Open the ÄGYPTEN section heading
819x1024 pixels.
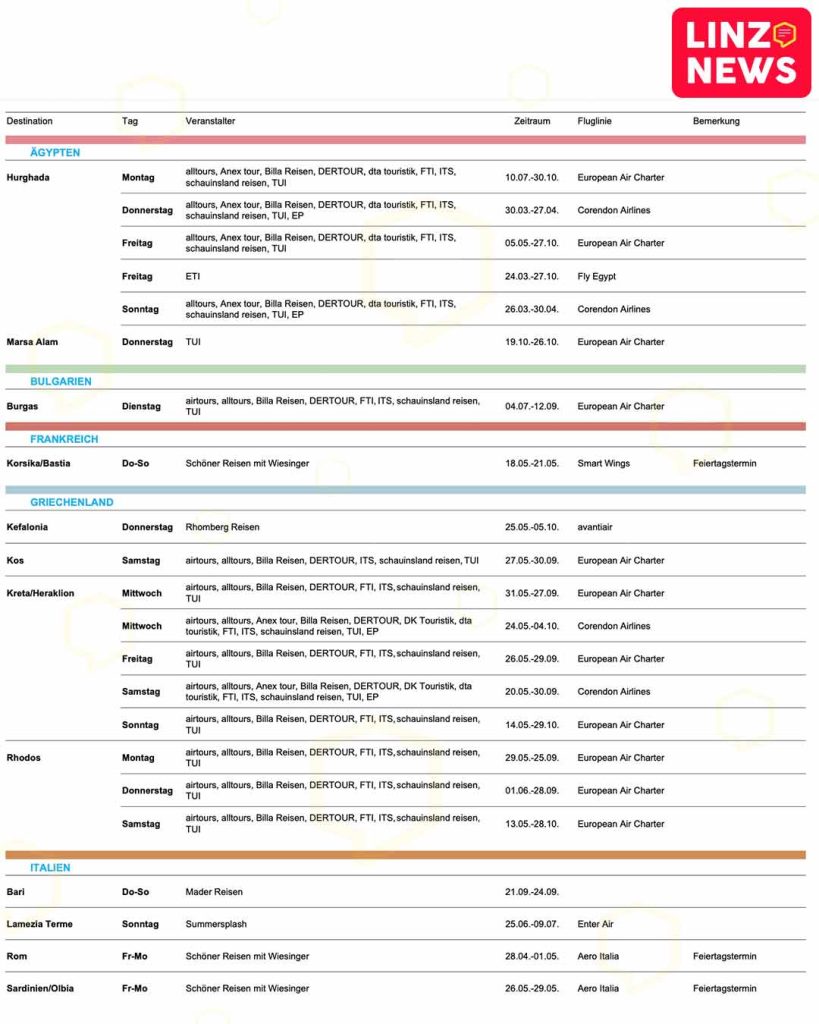point(55,153)
